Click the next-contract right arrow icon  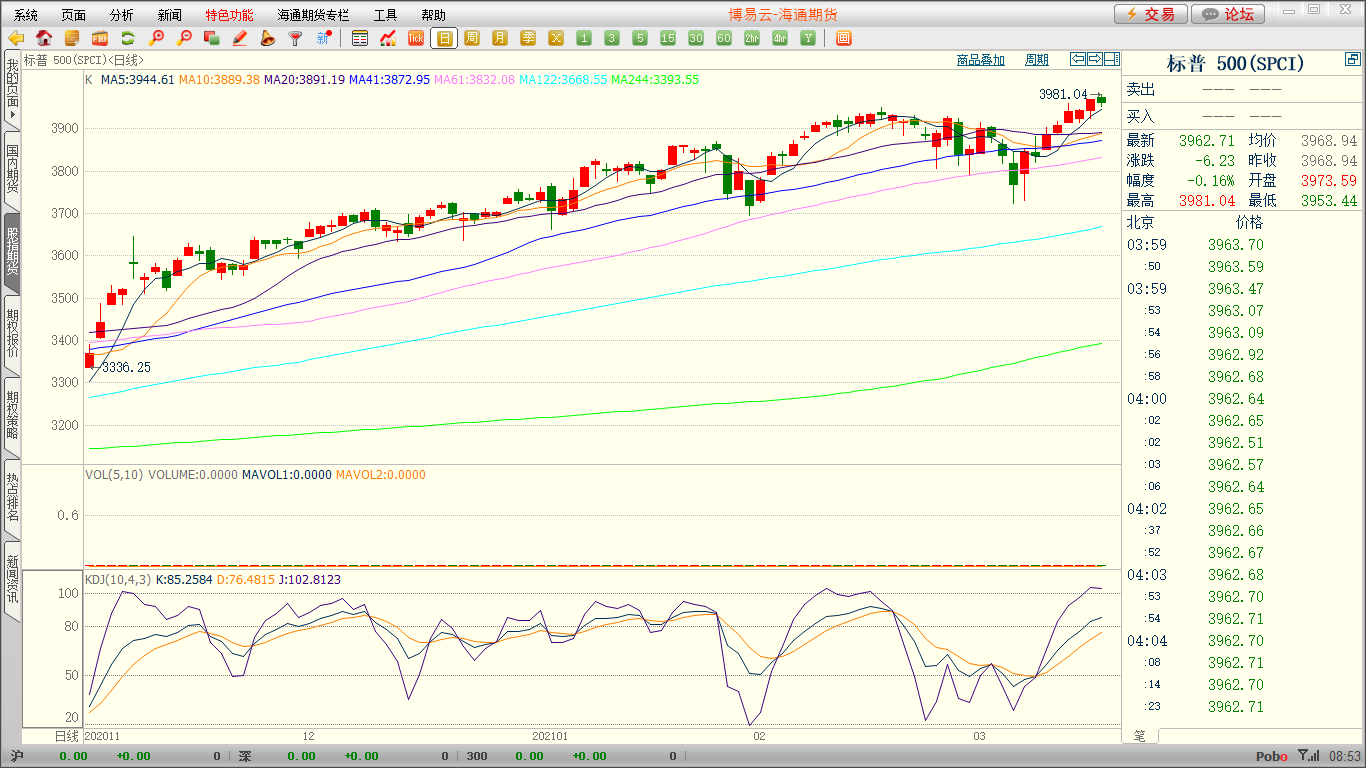pos(1094,59)
